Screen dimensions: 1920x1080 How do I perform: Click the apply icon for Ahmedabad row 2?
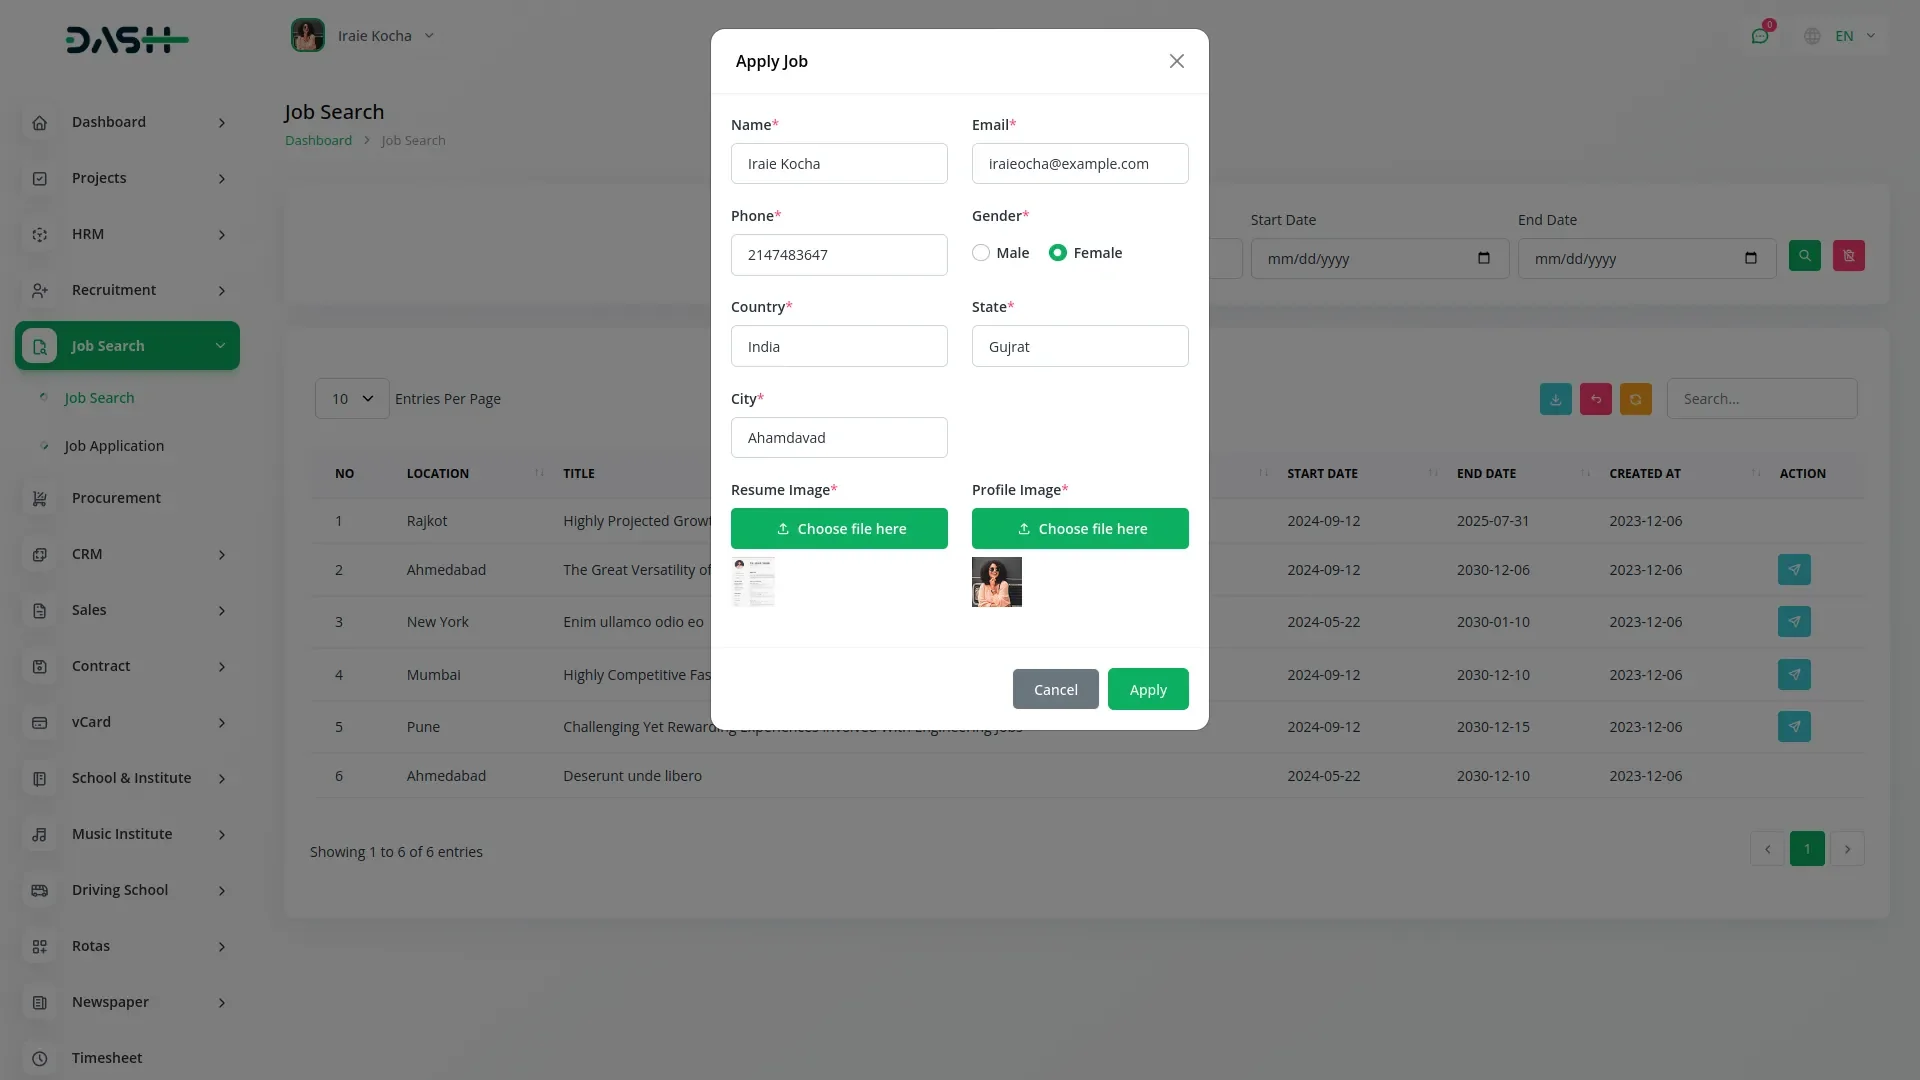click(1794, 570)
